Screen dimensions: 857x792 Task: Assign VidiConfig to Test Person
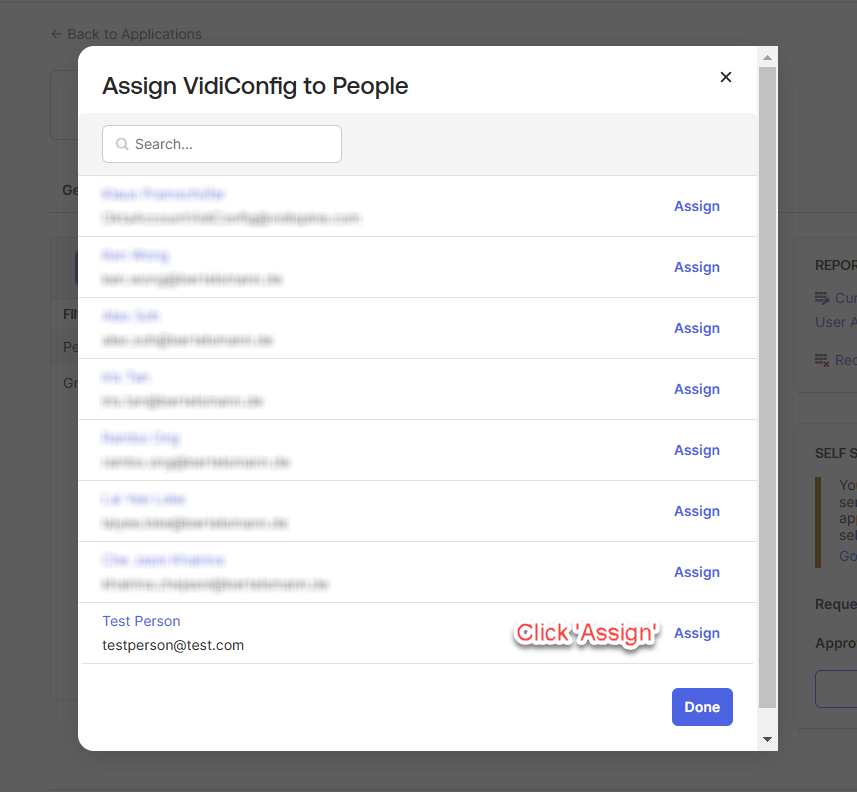pos(697,633)
